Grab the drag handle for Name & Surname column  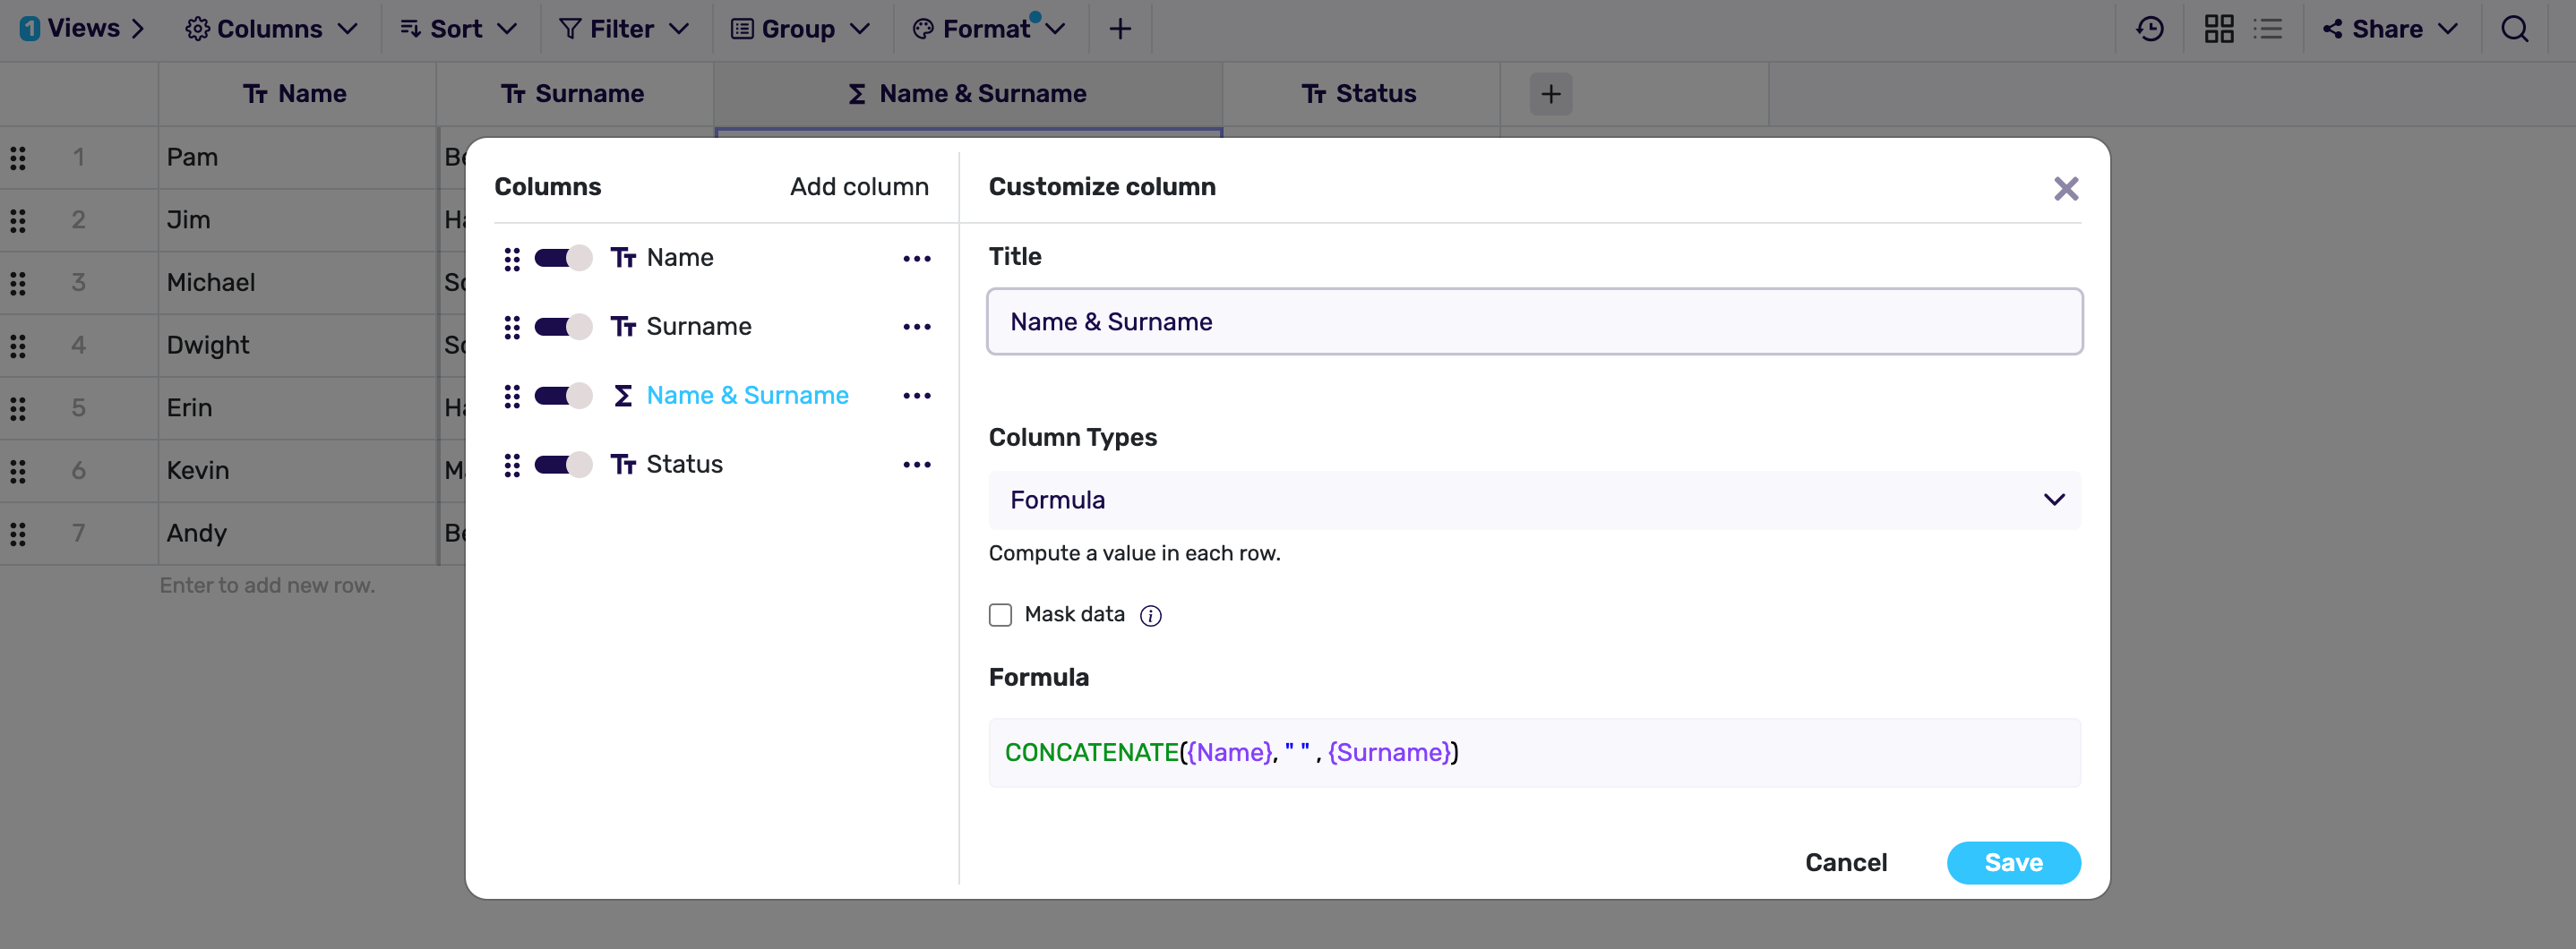pyautogui.click(x=512, y=396)
